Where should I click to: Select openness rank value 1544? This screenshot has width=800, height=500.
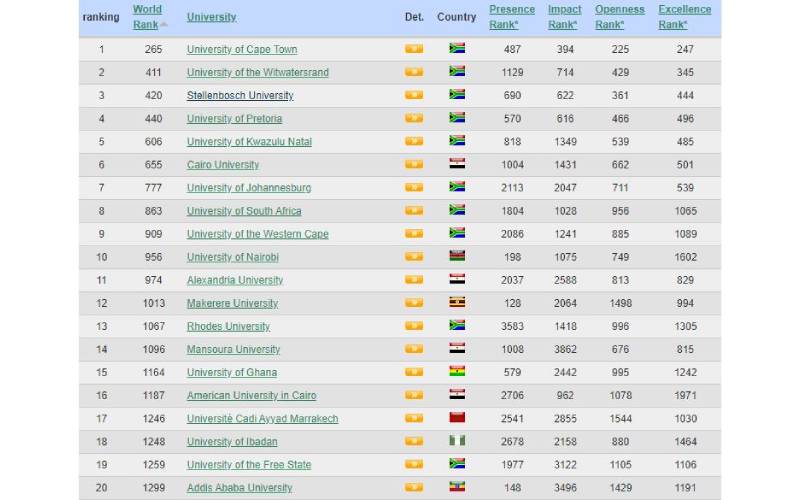[620, 419]
